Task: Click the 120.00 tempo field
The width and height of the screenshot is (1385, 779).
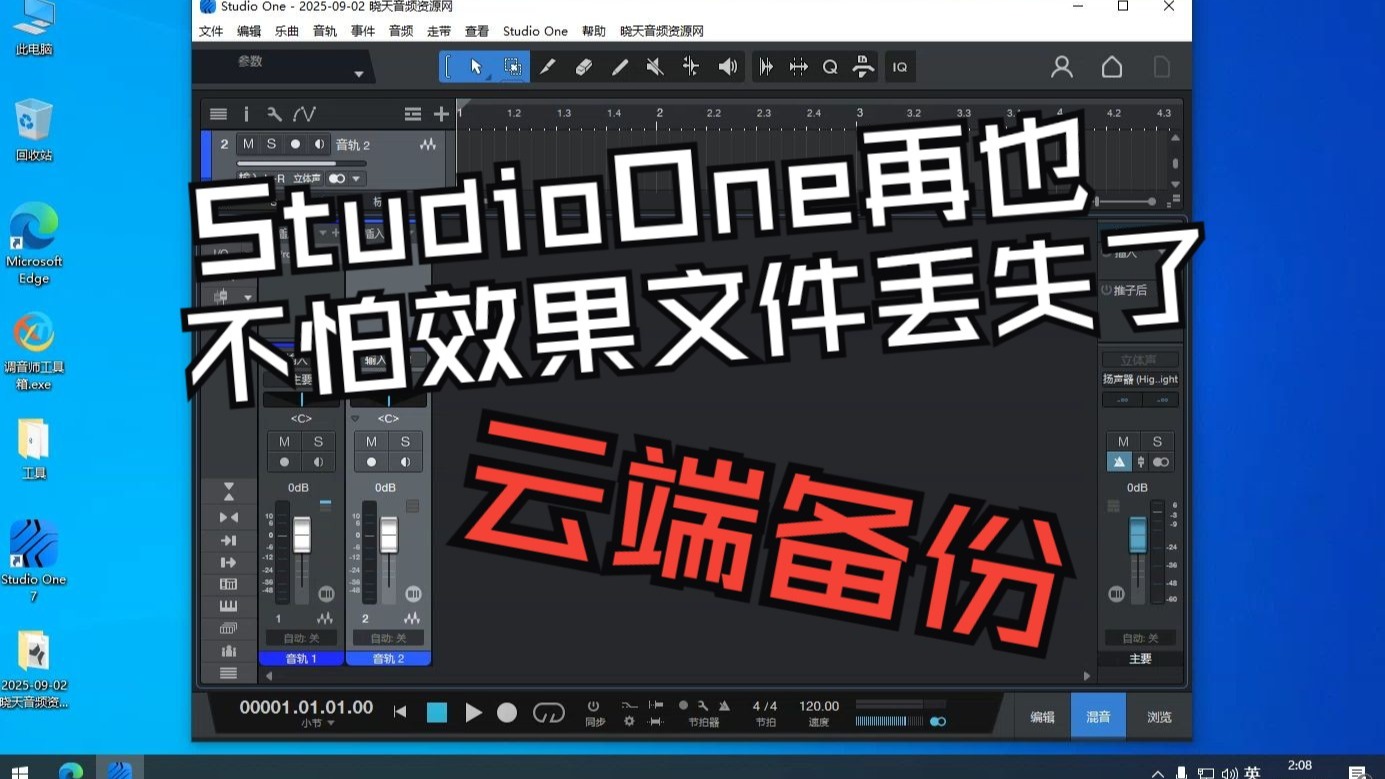Action: (x=819, y=706)
